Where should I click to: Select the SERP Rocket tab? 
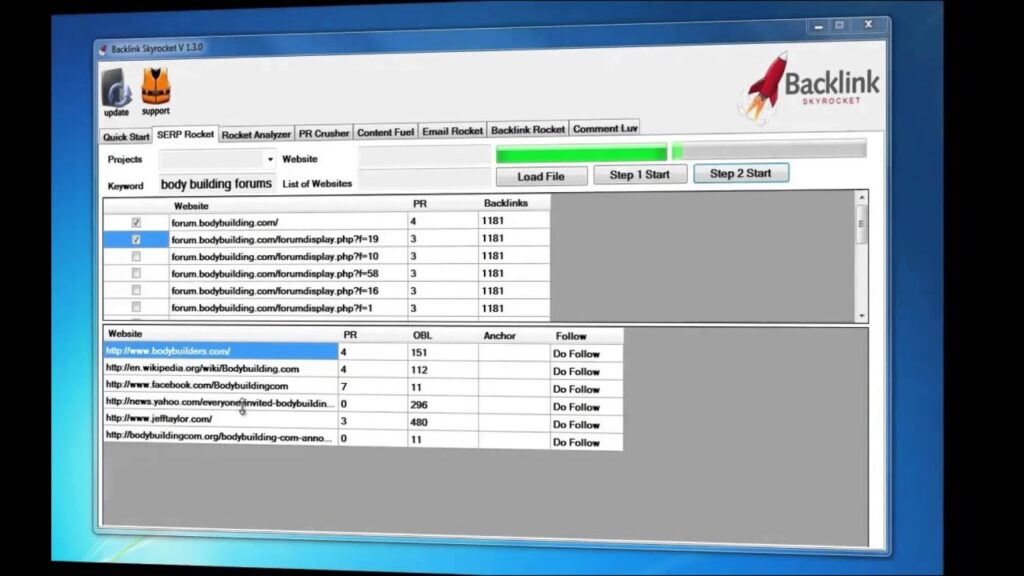pos(185,134)
